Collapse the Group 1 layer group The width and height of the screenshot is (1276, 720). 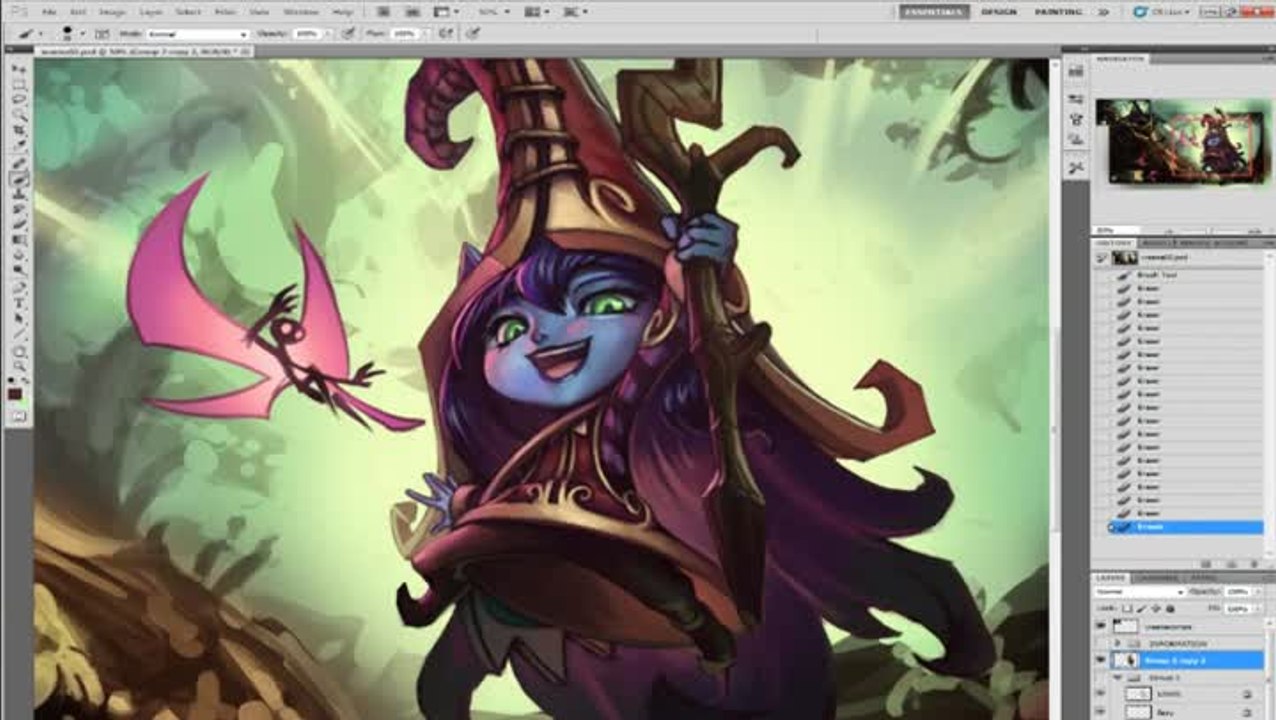pyautogui.click(x=1117, y=677)
